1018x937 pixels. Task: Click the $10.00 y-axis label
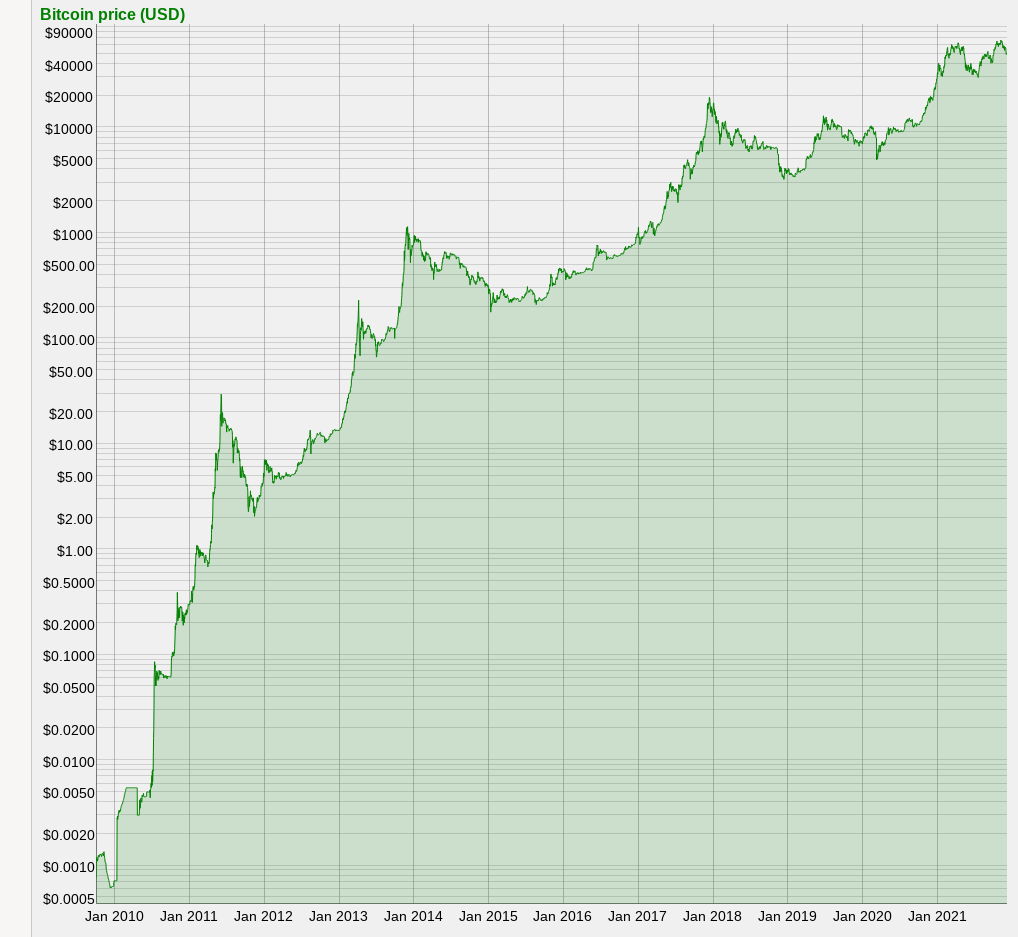(71, 445)
